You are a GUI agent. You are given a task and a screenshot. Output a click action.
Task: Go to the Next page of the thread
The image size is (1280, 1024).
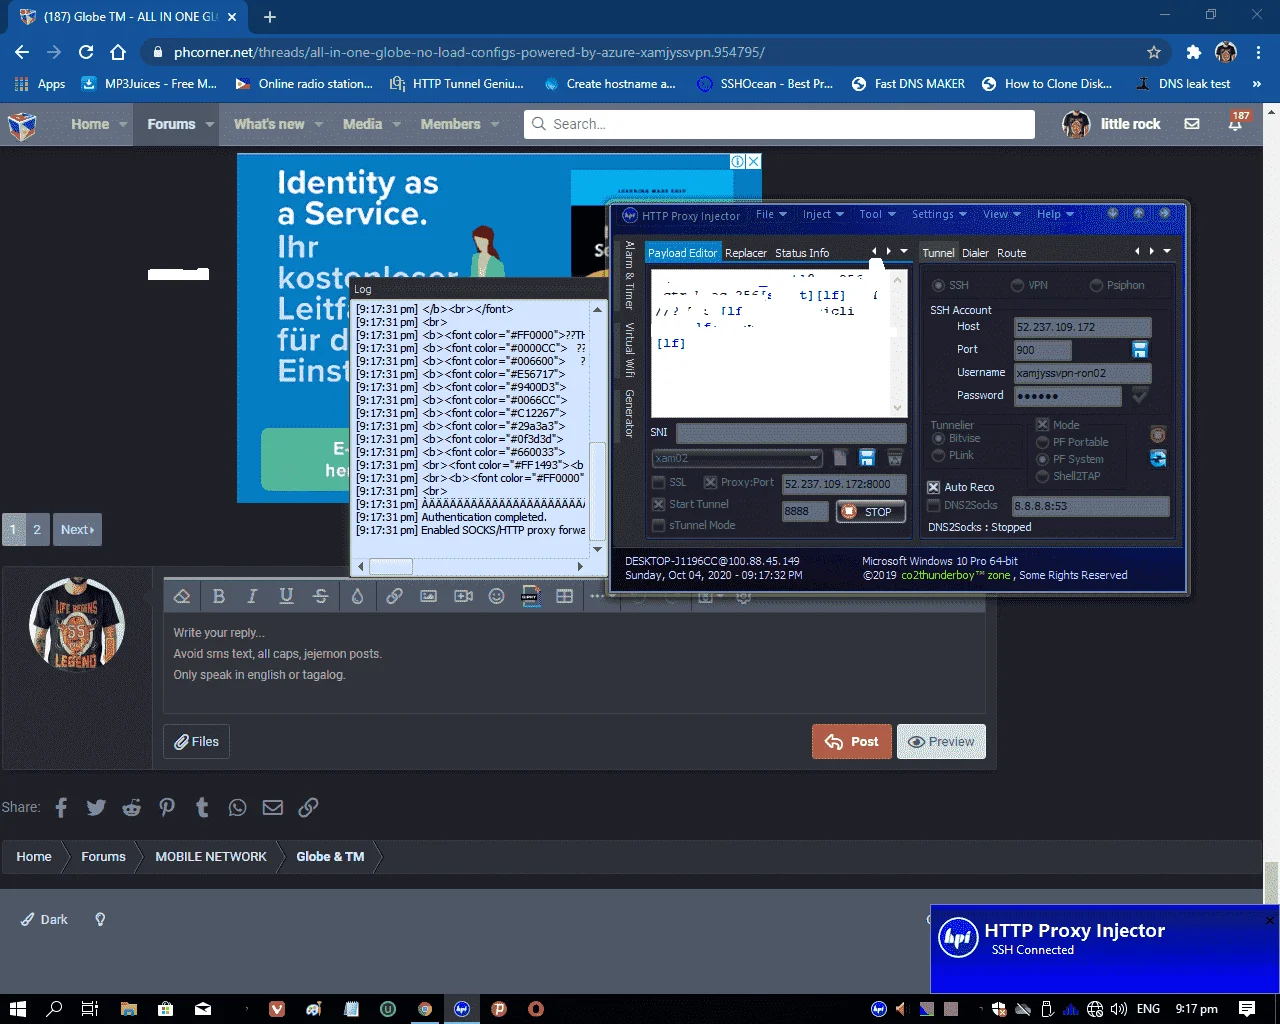coord(77,529)
